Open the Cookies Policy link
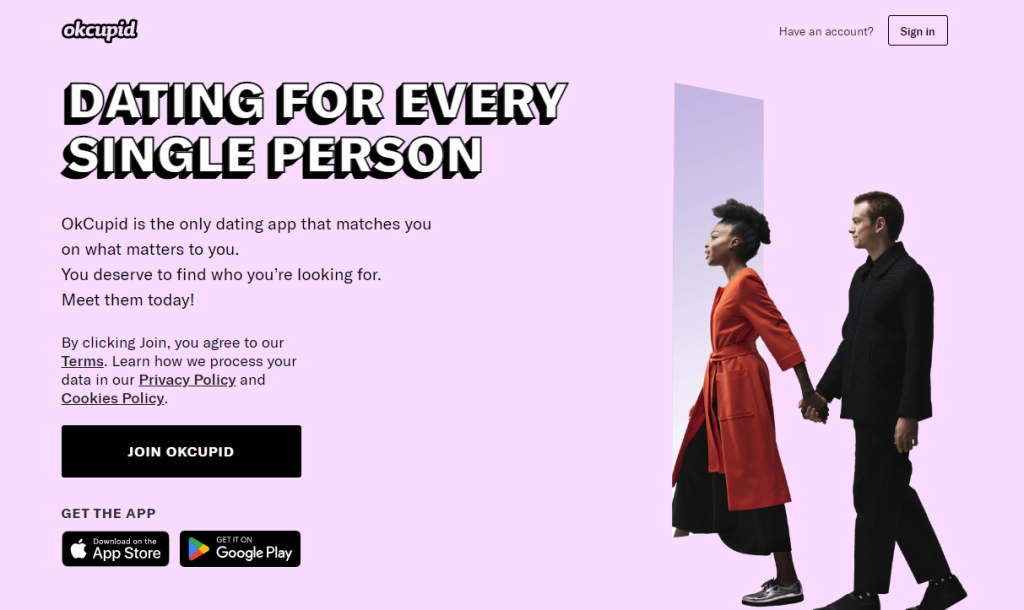1024x610 pixels. [x=112, y=398]
